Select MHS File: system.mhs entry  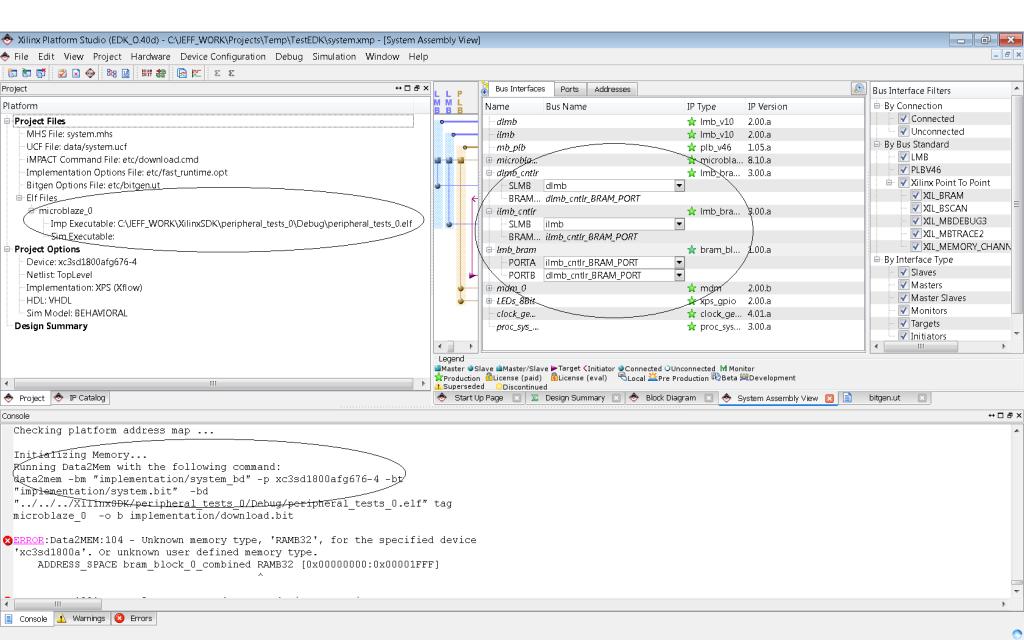point(69,133)
